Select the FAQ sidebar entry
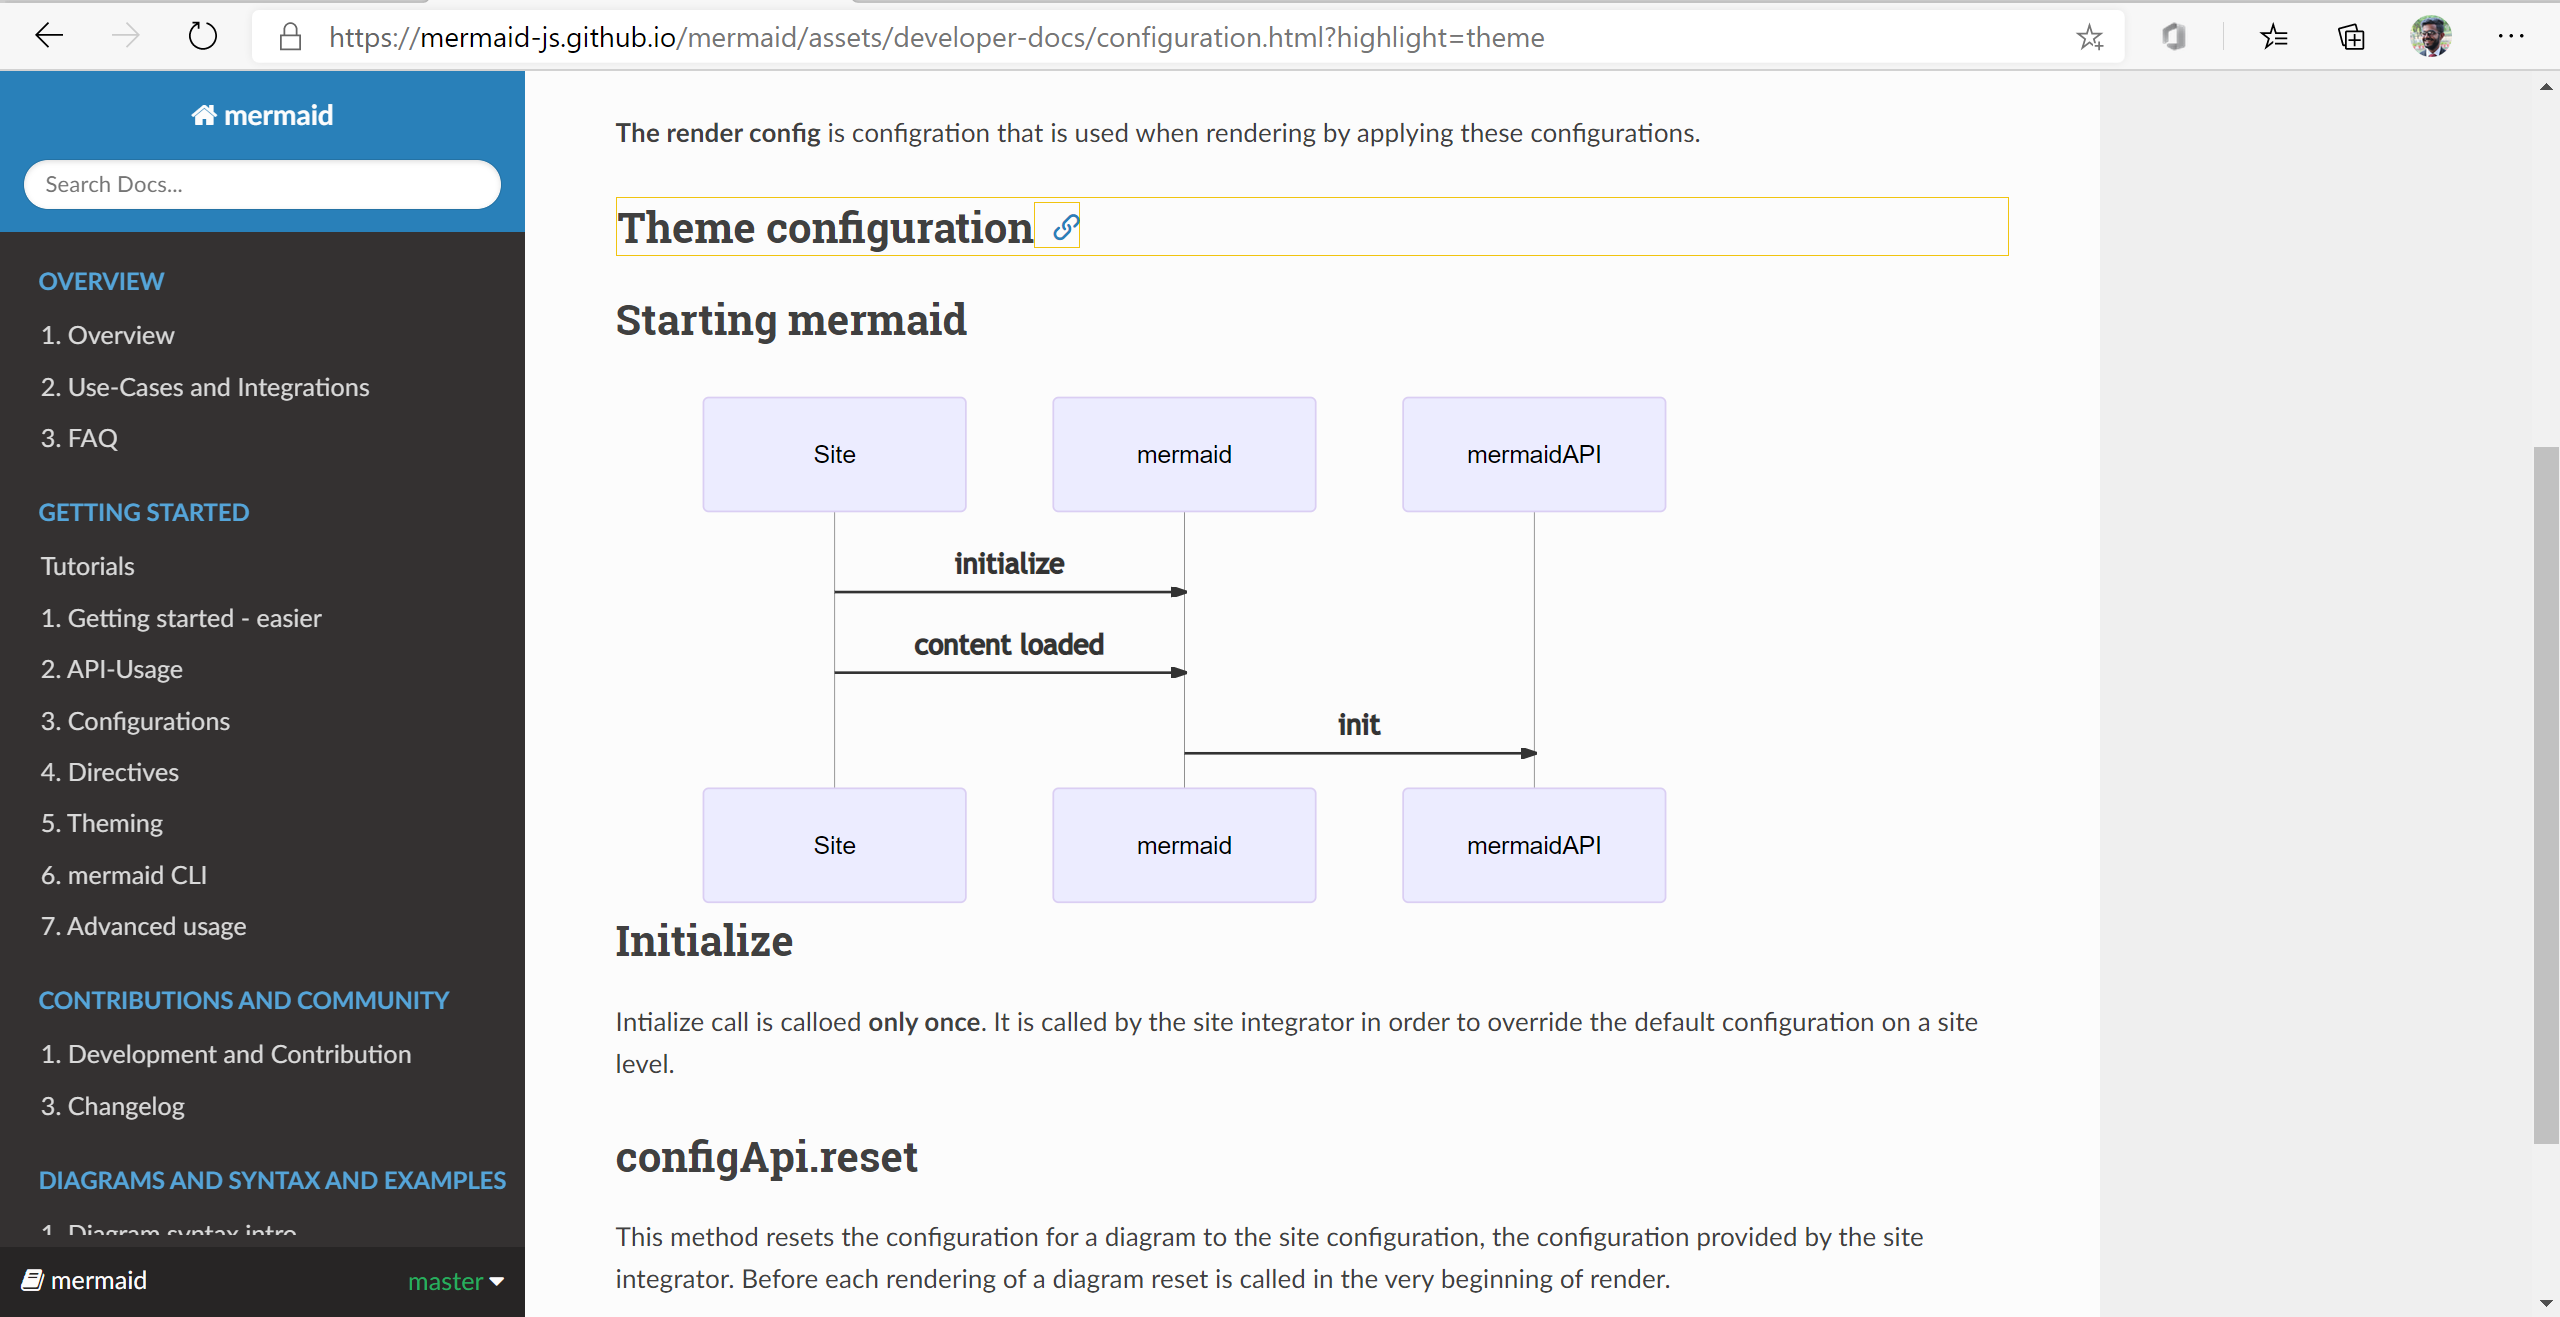Viewport: 2560px width, 1317px height. click(x=78, y=437)
